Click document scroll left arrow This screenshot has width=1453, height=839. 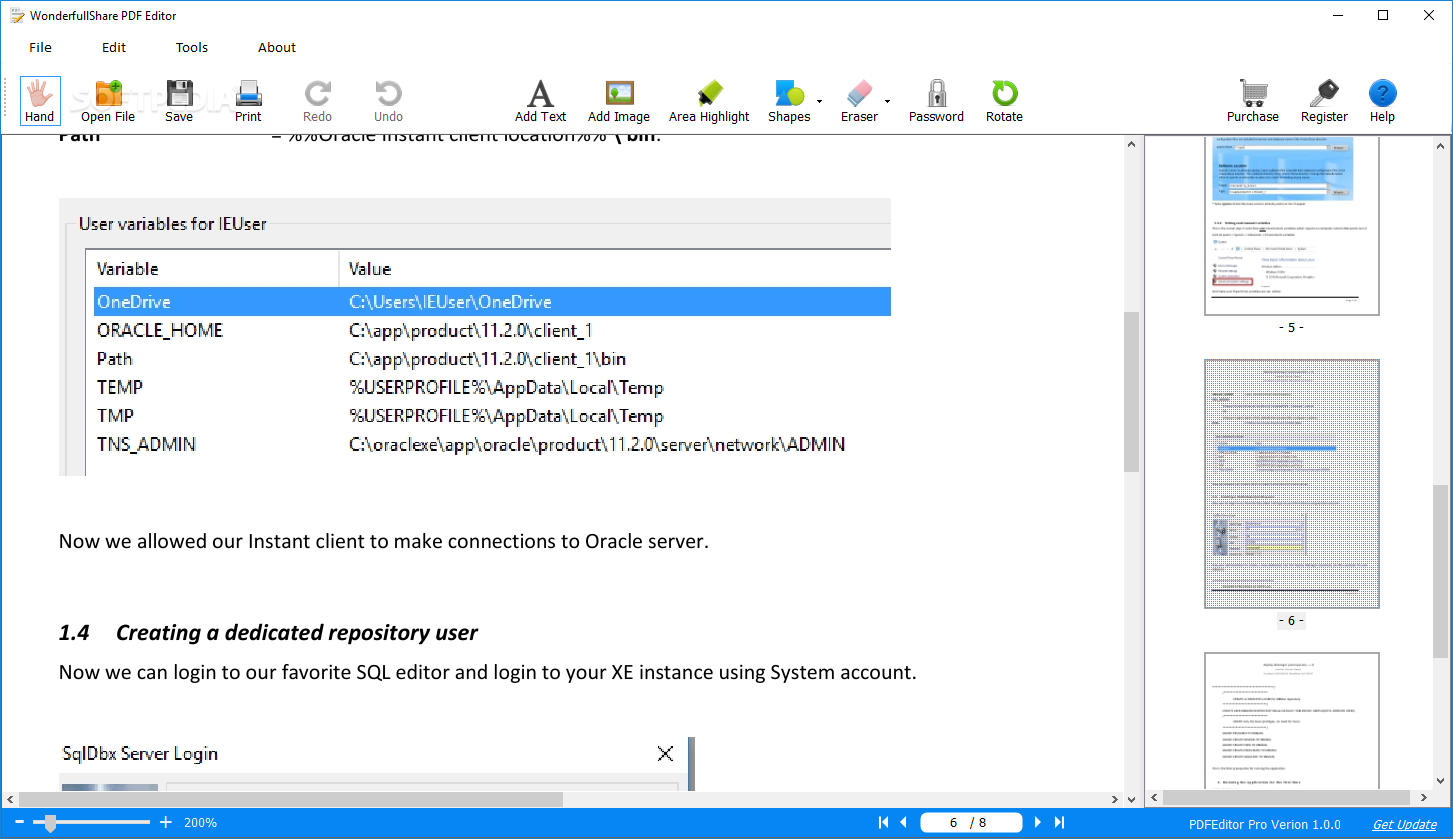[x=11, y=799]
